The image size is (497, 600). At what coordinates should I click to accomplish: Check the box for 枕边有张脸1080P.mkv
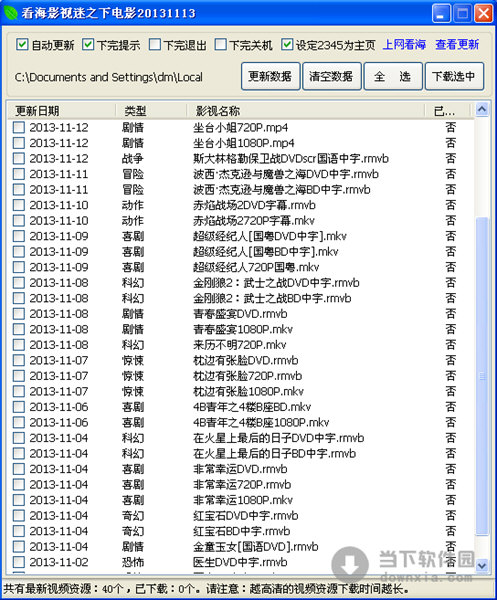click(19, 391)
